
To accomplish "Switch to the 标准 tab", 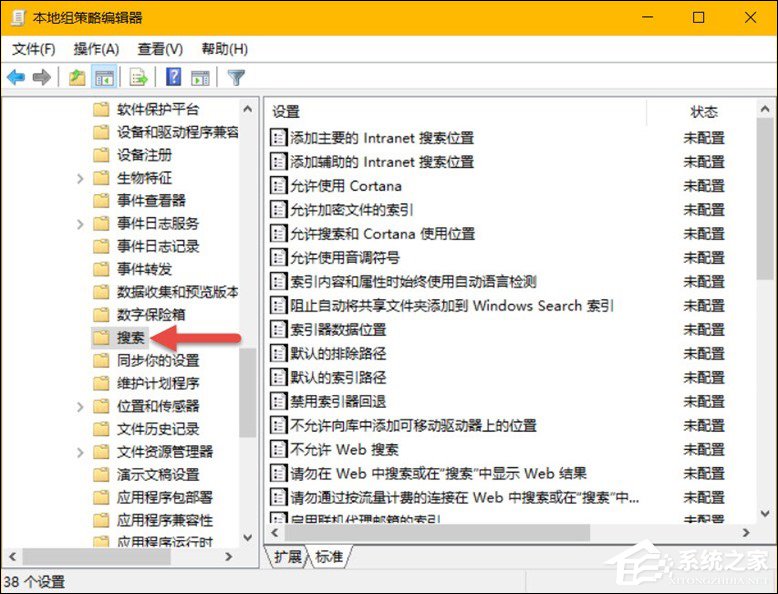I will coord(329,557).
